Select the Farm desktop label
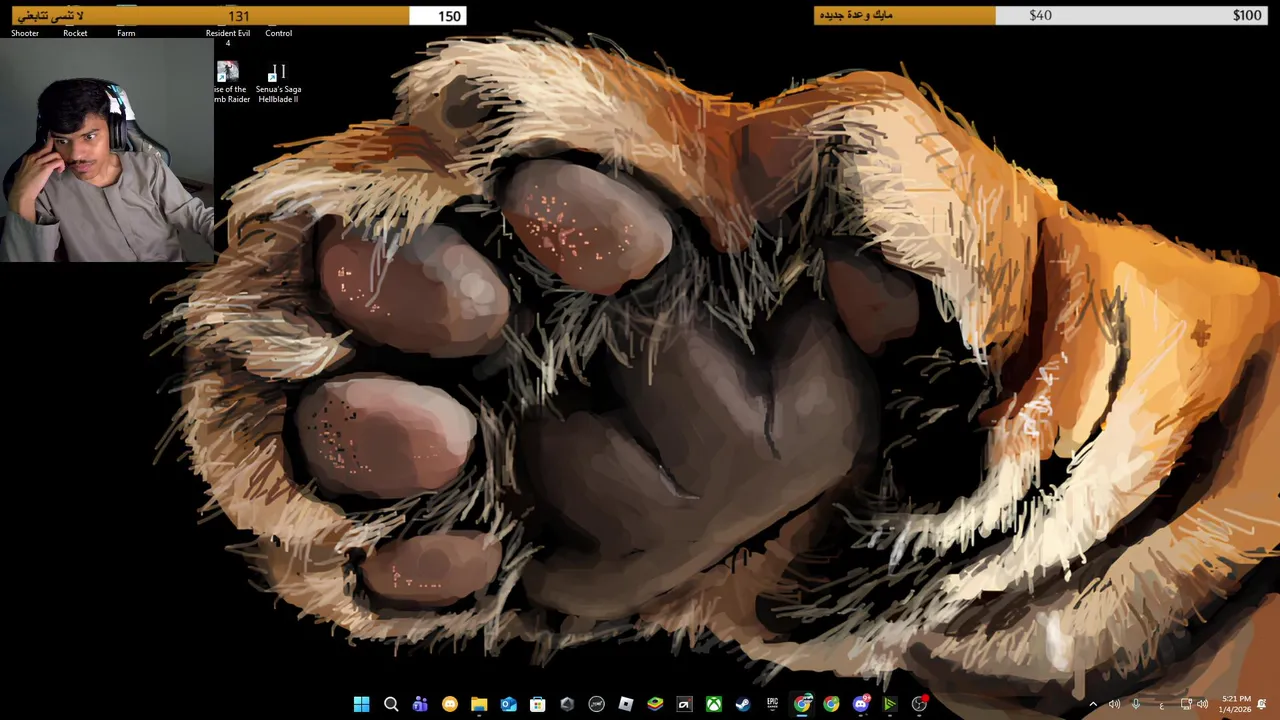 point(126,33)
